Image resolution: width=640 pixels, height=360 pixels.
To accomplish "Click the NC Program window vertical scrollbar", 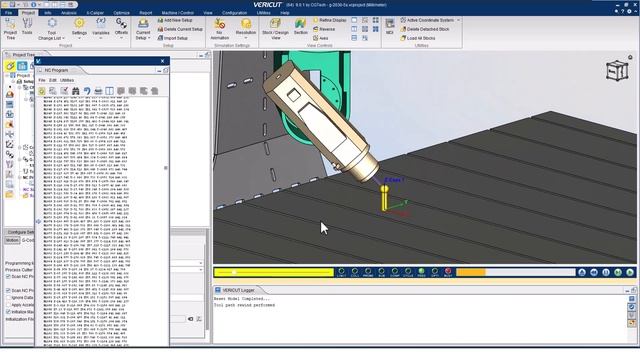I will click(x=166, y=168).
